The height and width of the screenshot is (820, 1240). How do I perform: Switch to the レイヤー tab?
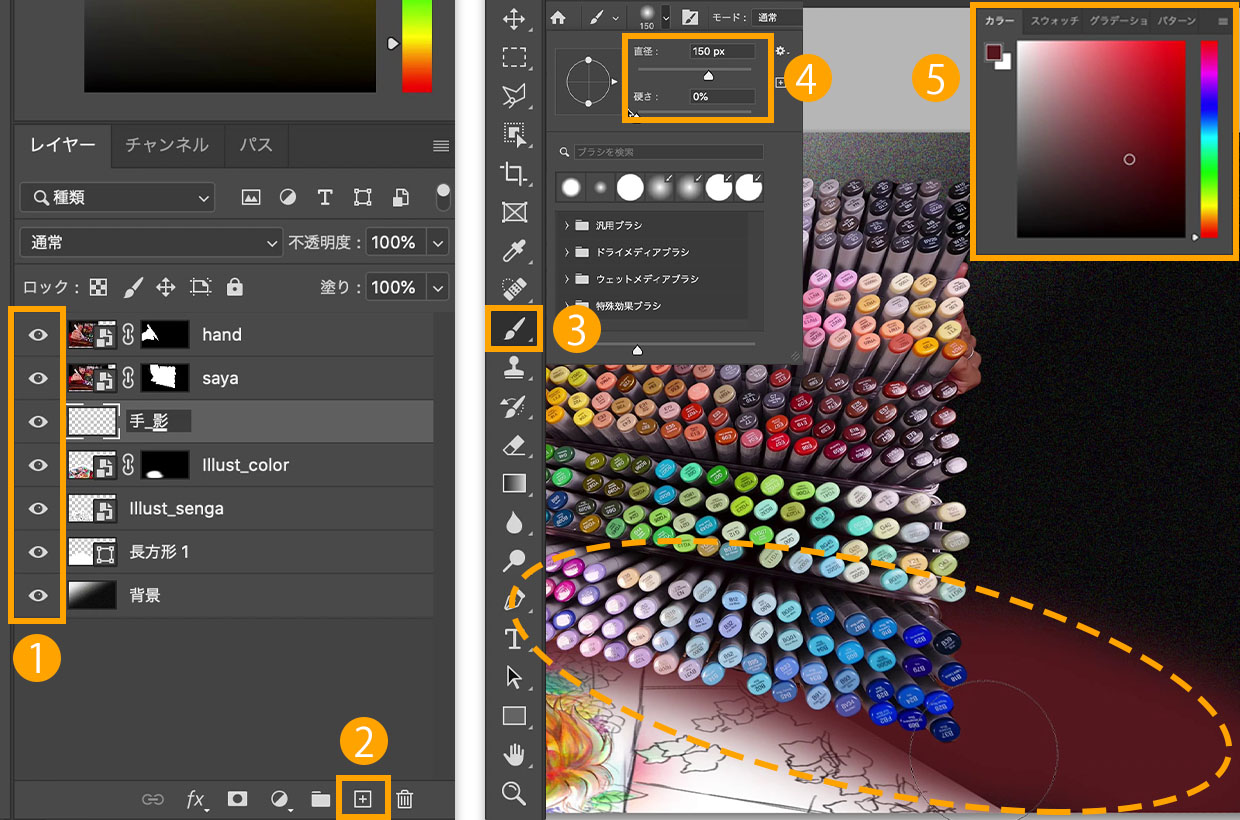(x=63, y=145)
